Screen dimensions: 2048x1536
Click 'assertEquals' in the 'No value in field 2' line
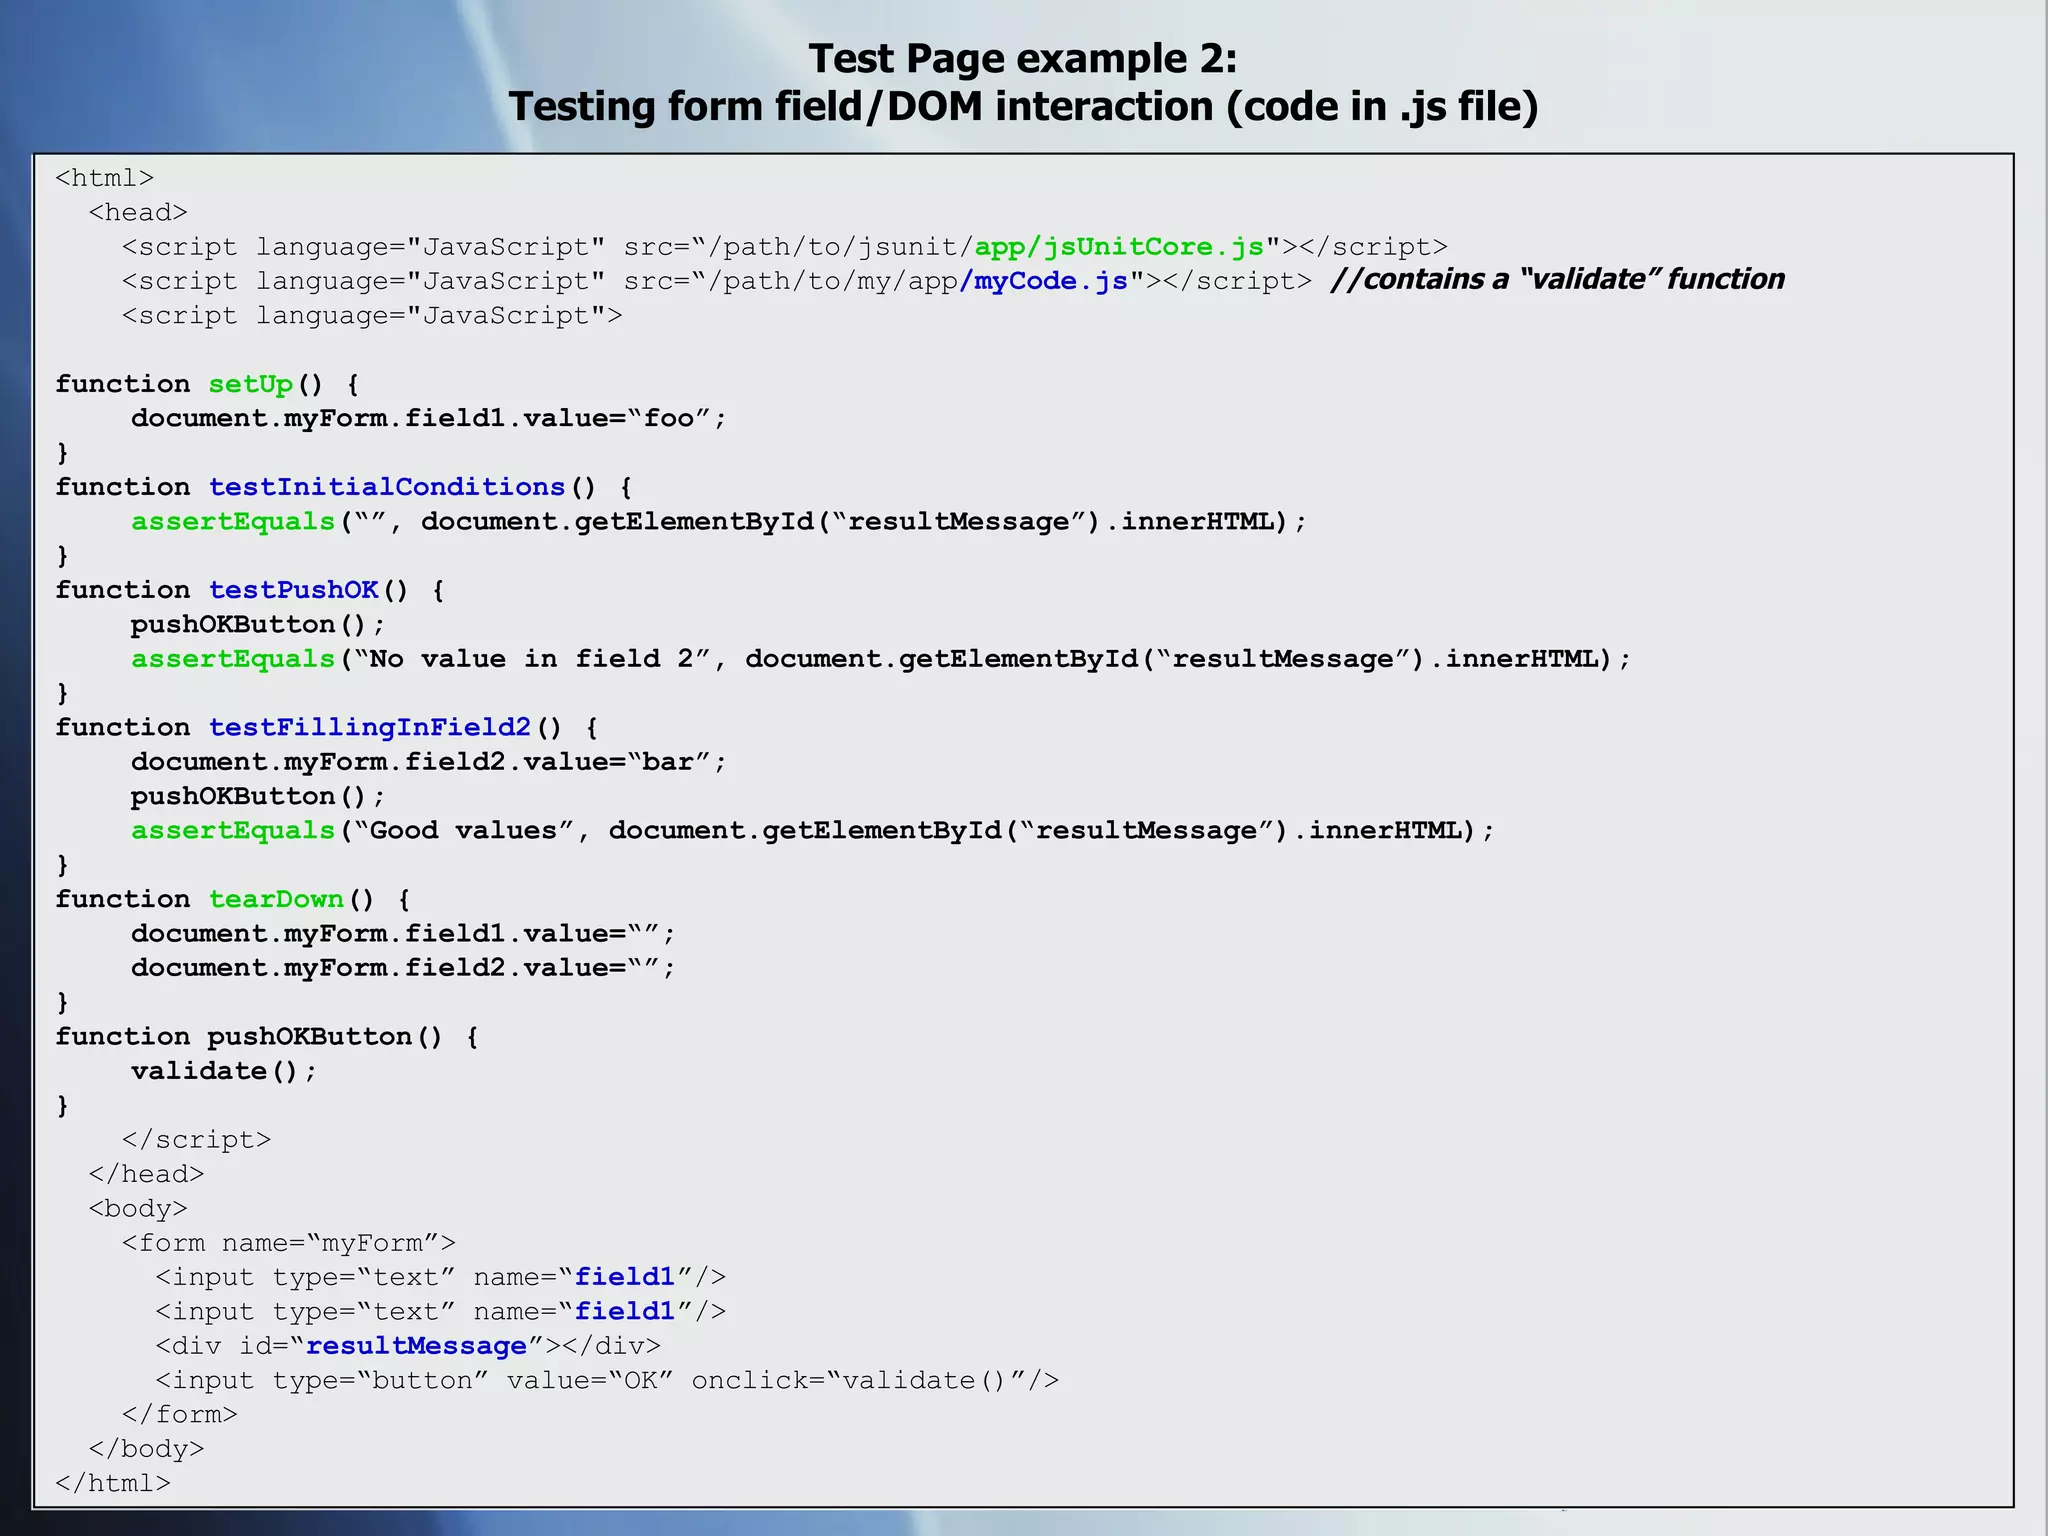[233, 659]
